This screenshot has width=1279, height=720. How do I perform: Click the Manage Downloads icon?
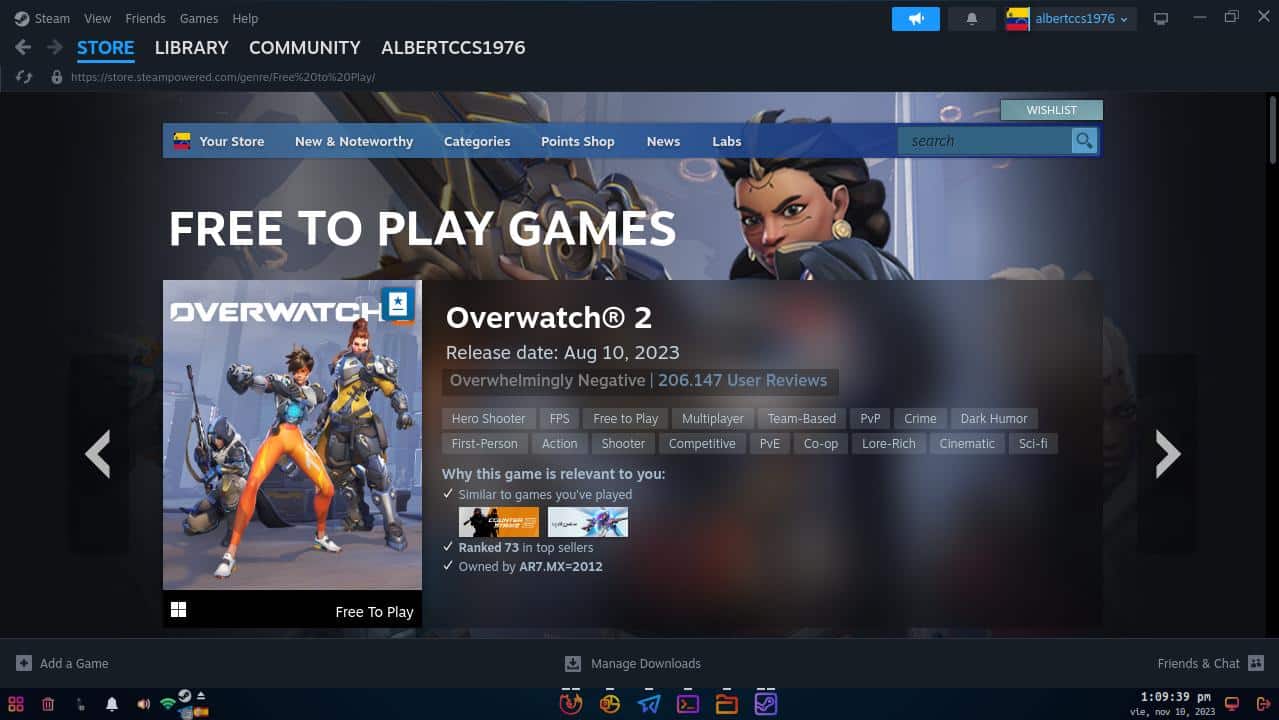(x=573, y=663)
